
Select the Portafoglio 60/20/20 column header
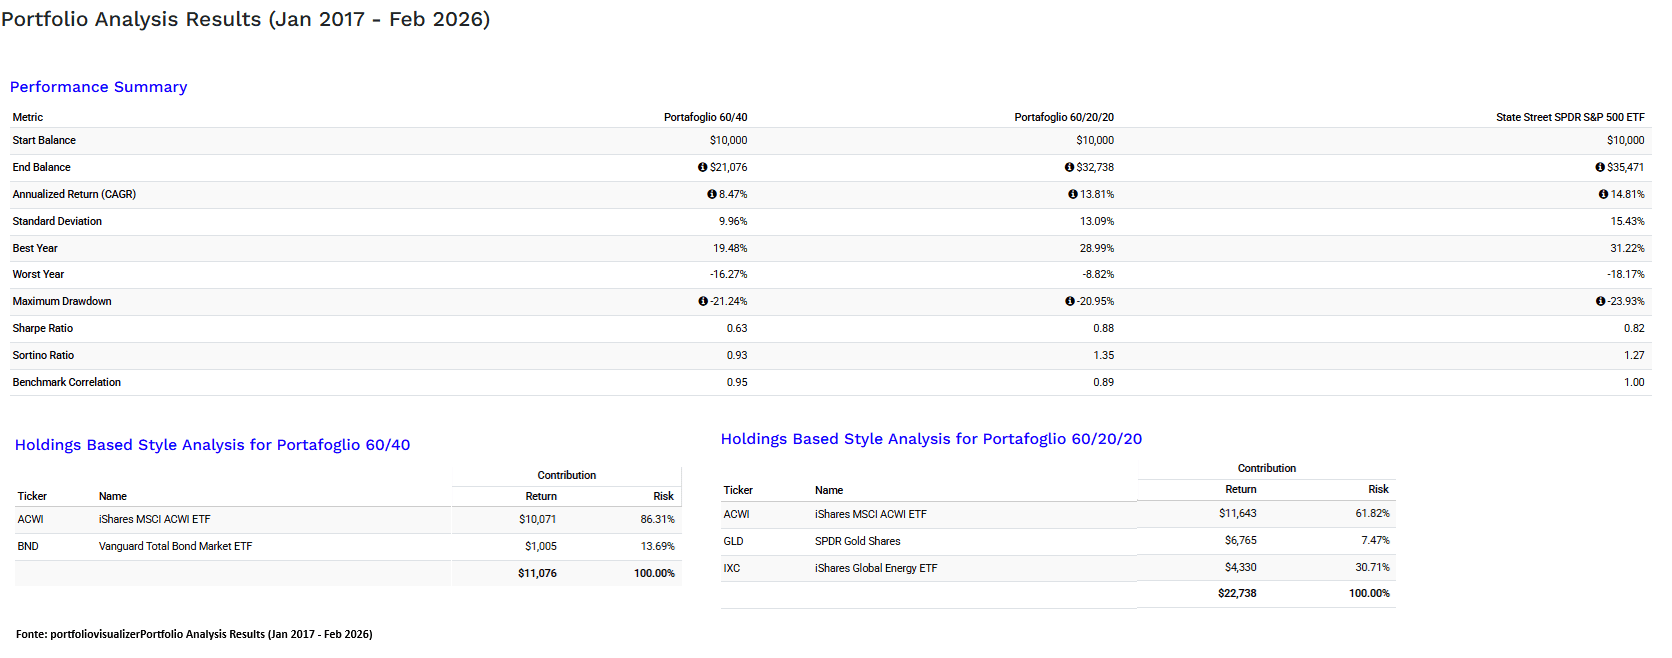(x=1063, y=118)
